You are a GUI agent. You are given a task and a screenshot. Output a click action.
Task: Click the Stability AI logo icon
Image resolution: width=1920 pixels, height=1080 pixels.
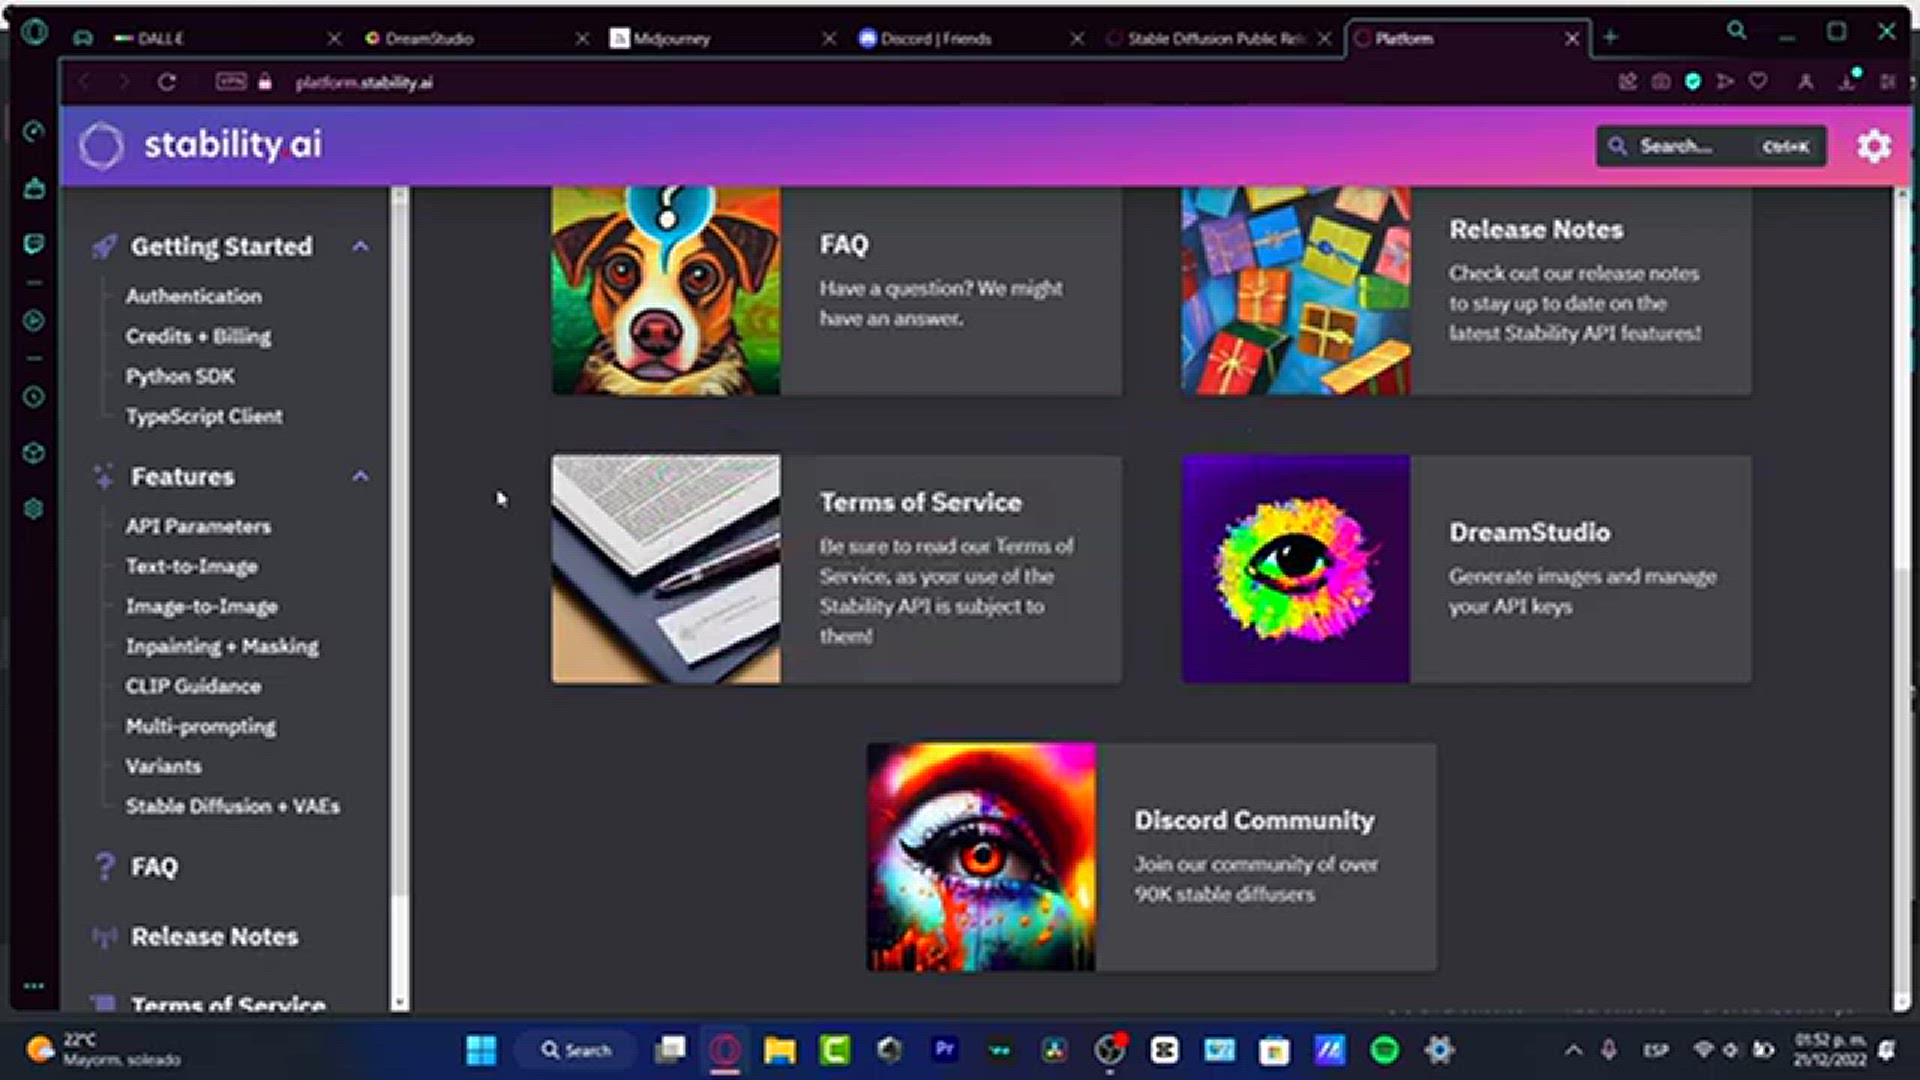click(101, 146)
